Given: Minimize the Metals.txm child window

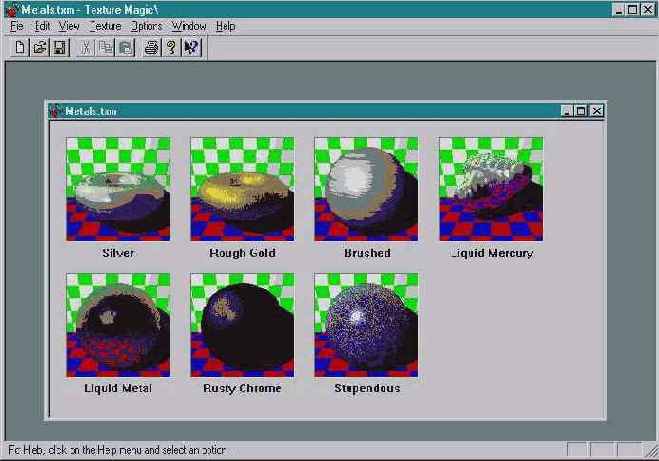Looking at the screenshot, I should coord(567,111).
